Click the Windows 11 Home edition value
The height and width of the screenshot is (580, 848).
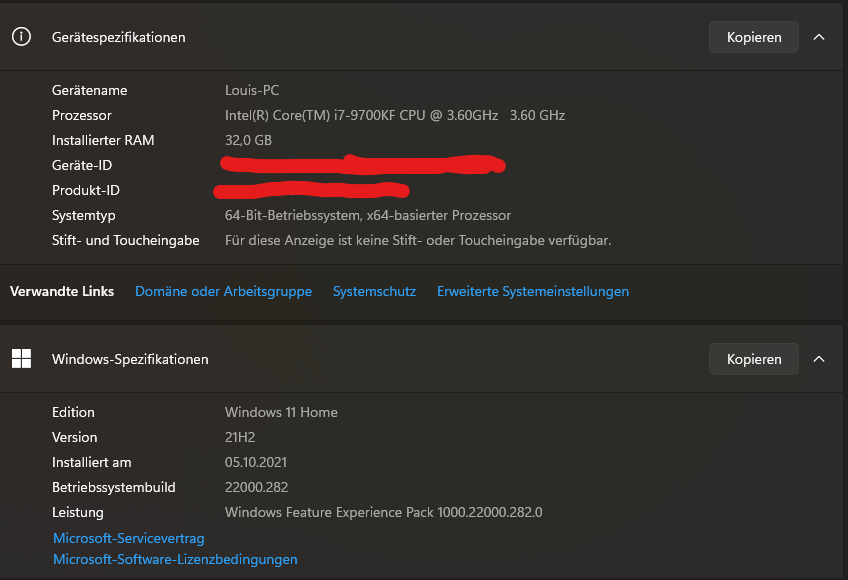click(x=281, y=412)
